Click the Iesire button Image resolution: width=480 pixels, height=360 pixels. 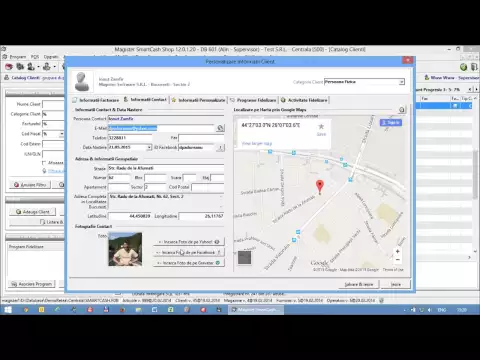pyautogui.click(x=396, y=284)
